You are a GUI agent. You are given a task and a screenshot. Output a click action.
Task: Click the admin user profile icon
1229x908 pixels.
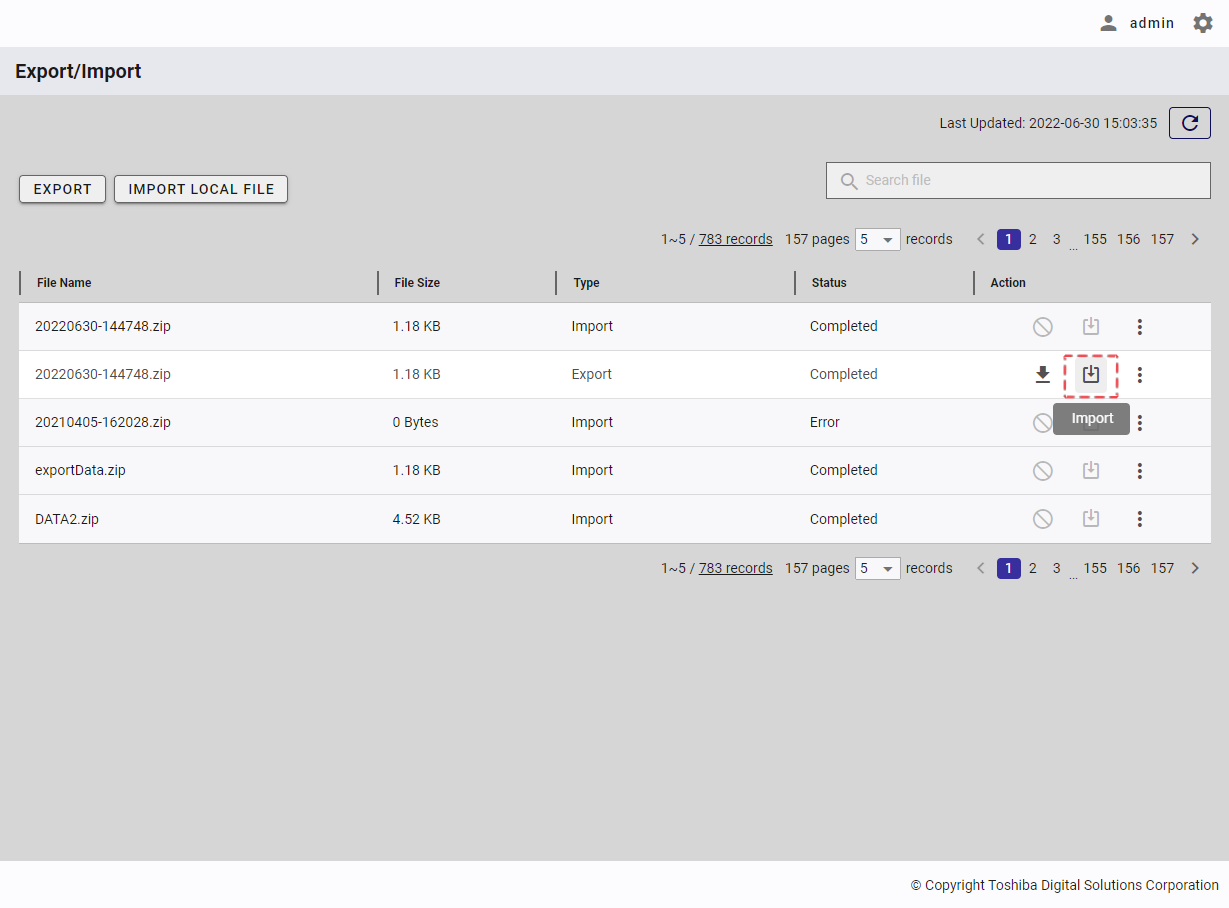(x=1108, y=23)
